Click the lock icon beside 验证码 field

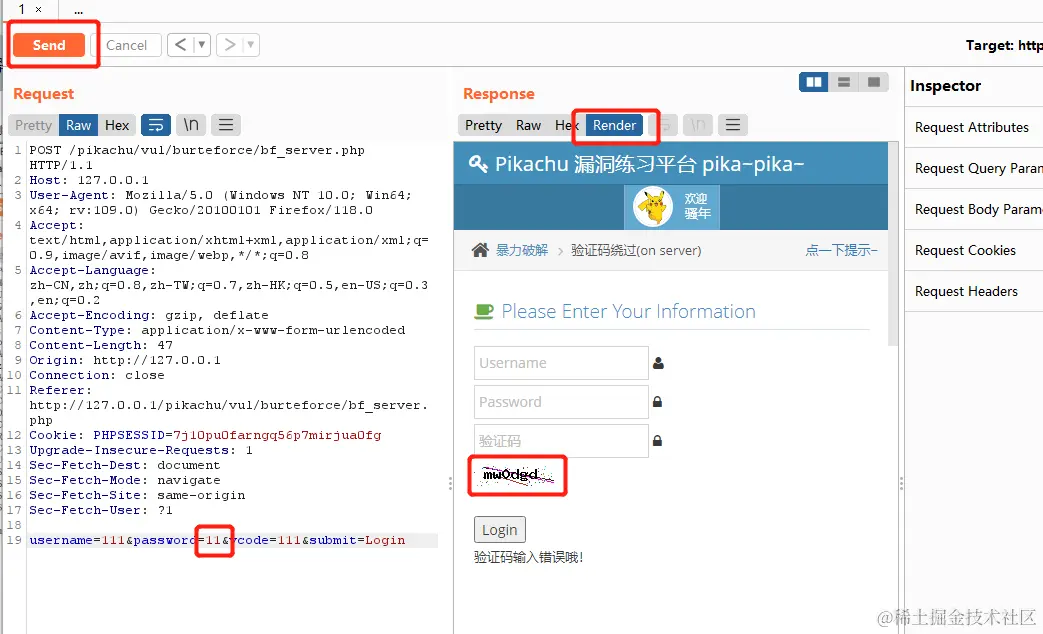(x=657, y=440)
